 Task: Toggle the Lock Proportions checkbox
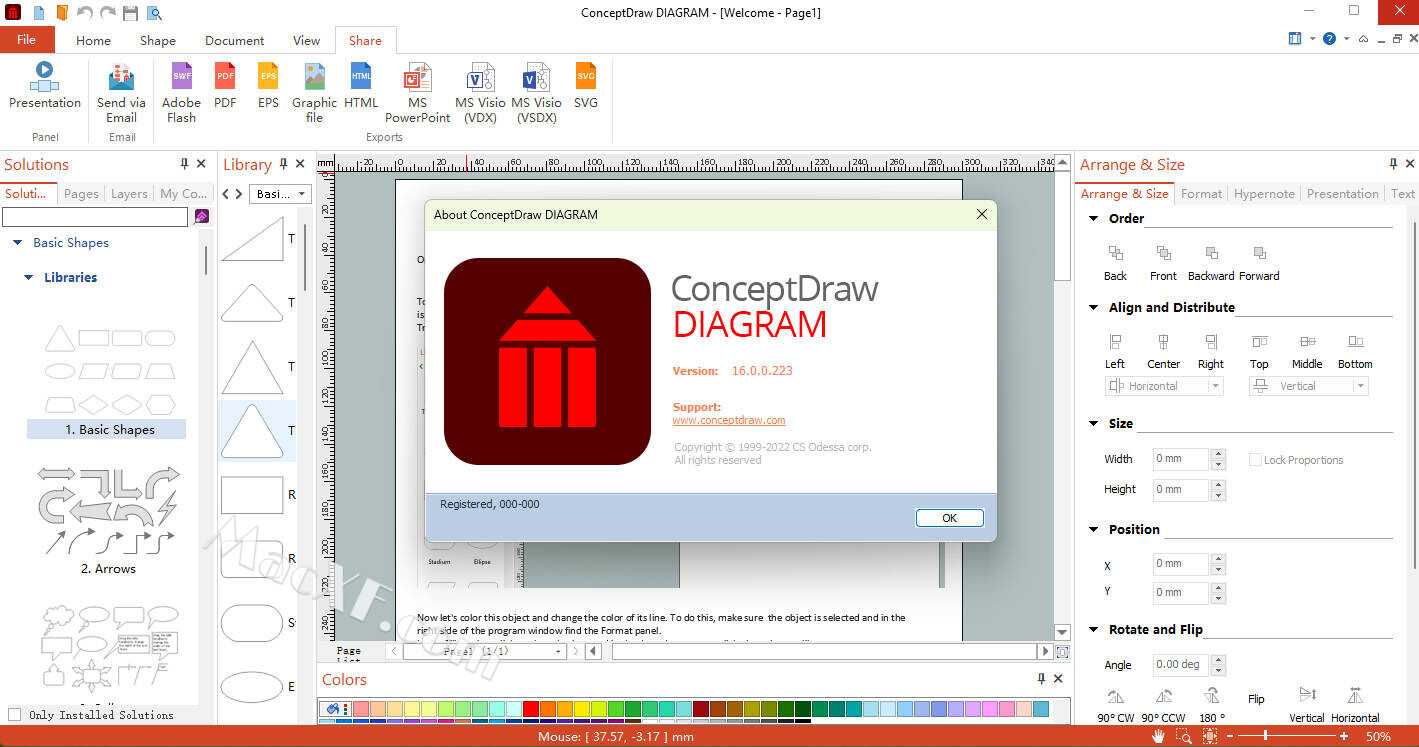click(x=1255, y=460)
